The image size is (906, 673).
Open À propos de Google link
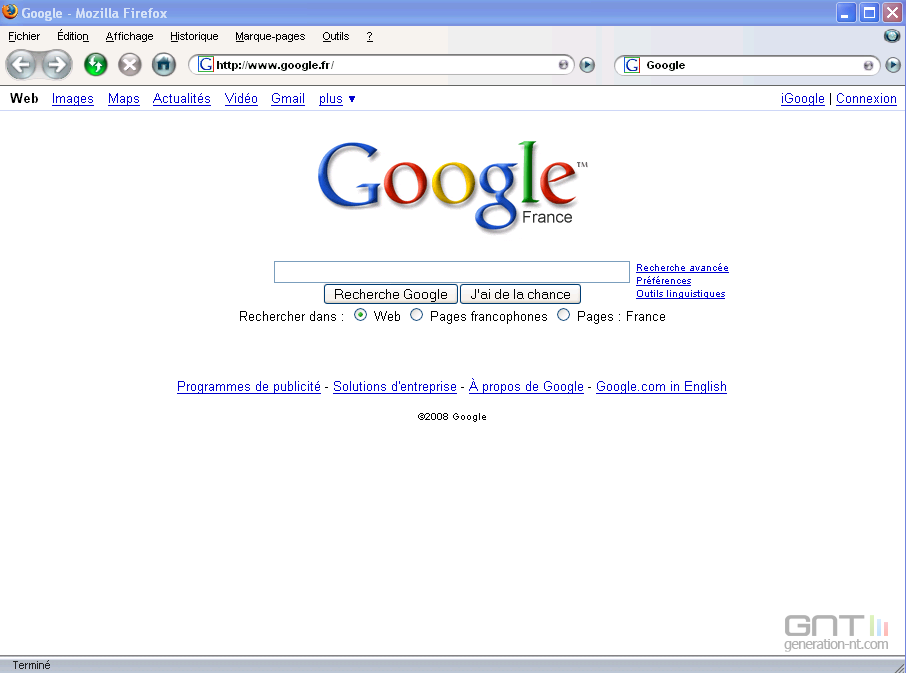coord(526,386)
